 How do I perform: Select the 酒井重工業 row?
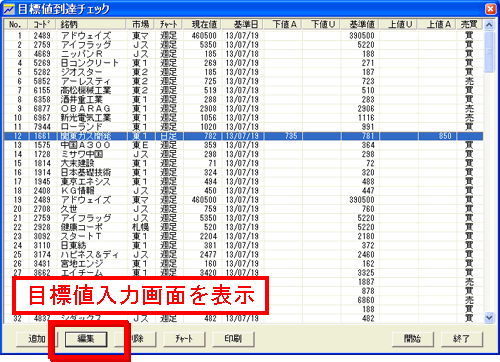[244, 99]
